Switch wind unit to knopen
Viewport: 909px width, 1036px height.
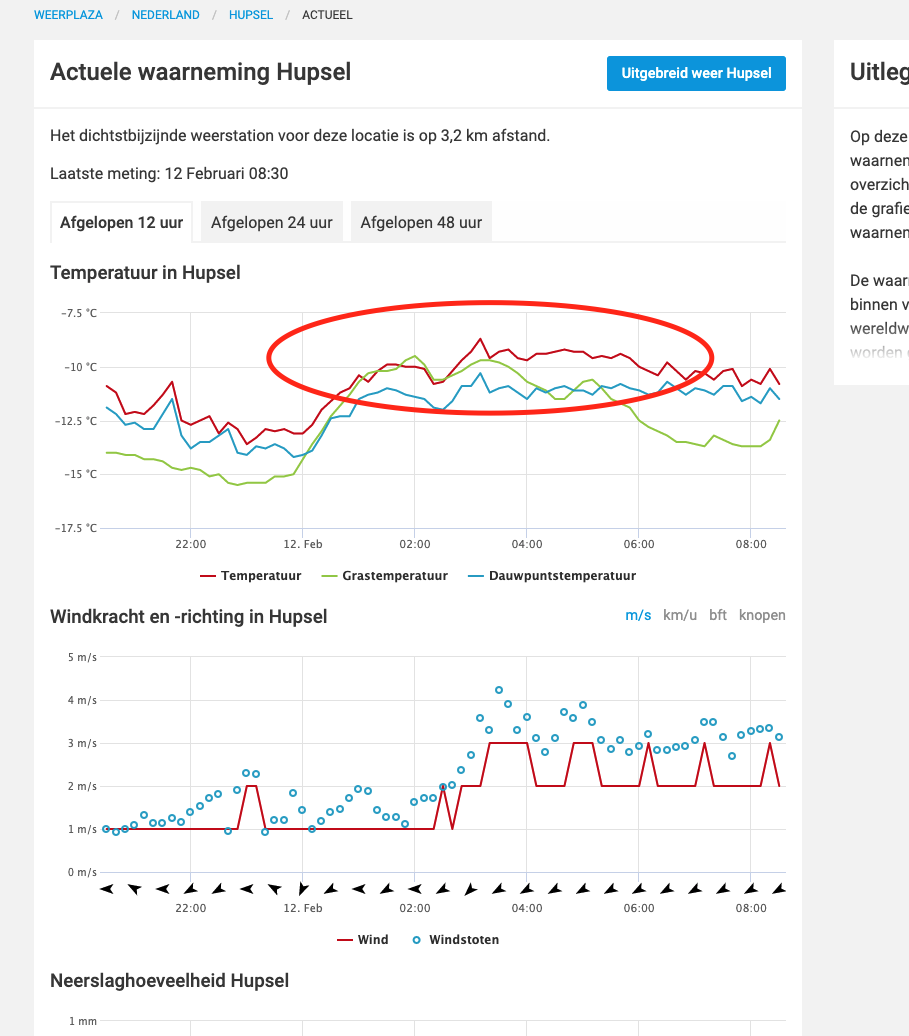point(762,615)
